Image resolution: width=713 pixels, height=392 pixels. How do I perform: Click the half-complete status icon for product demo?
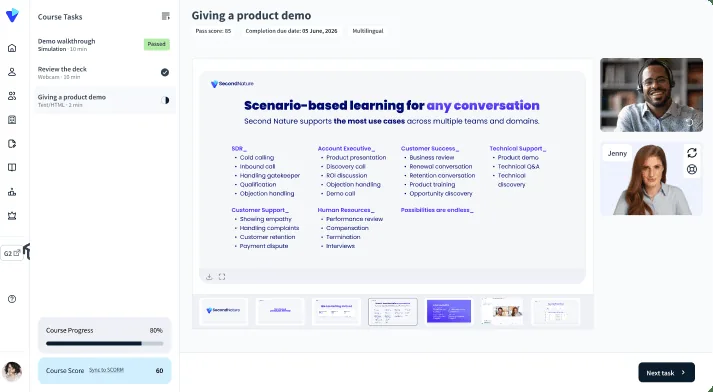tap(165, 100)
